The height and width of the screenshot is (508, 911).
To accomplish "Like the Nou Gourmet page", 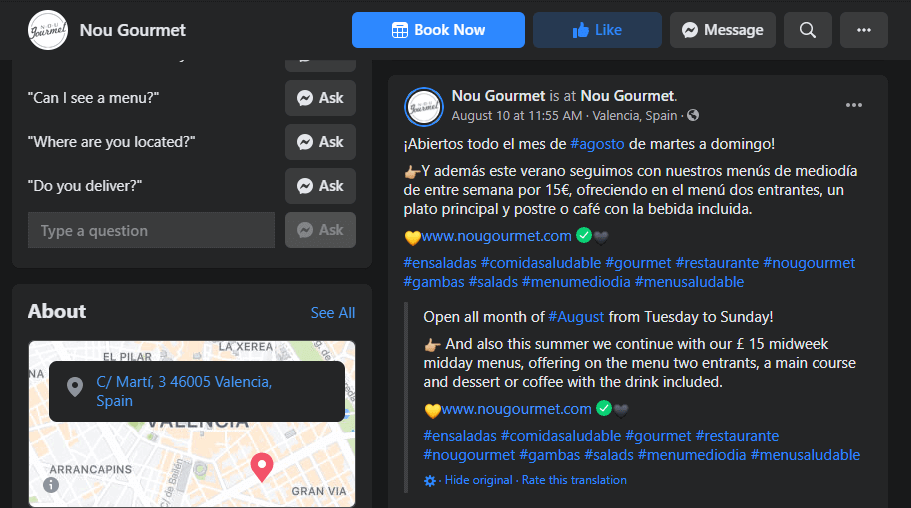I will (x=597, y=30).
